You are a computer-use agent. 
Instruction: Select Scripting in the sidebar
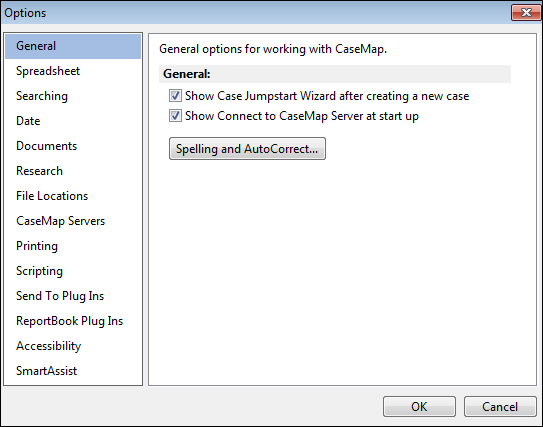pos(39,271)
